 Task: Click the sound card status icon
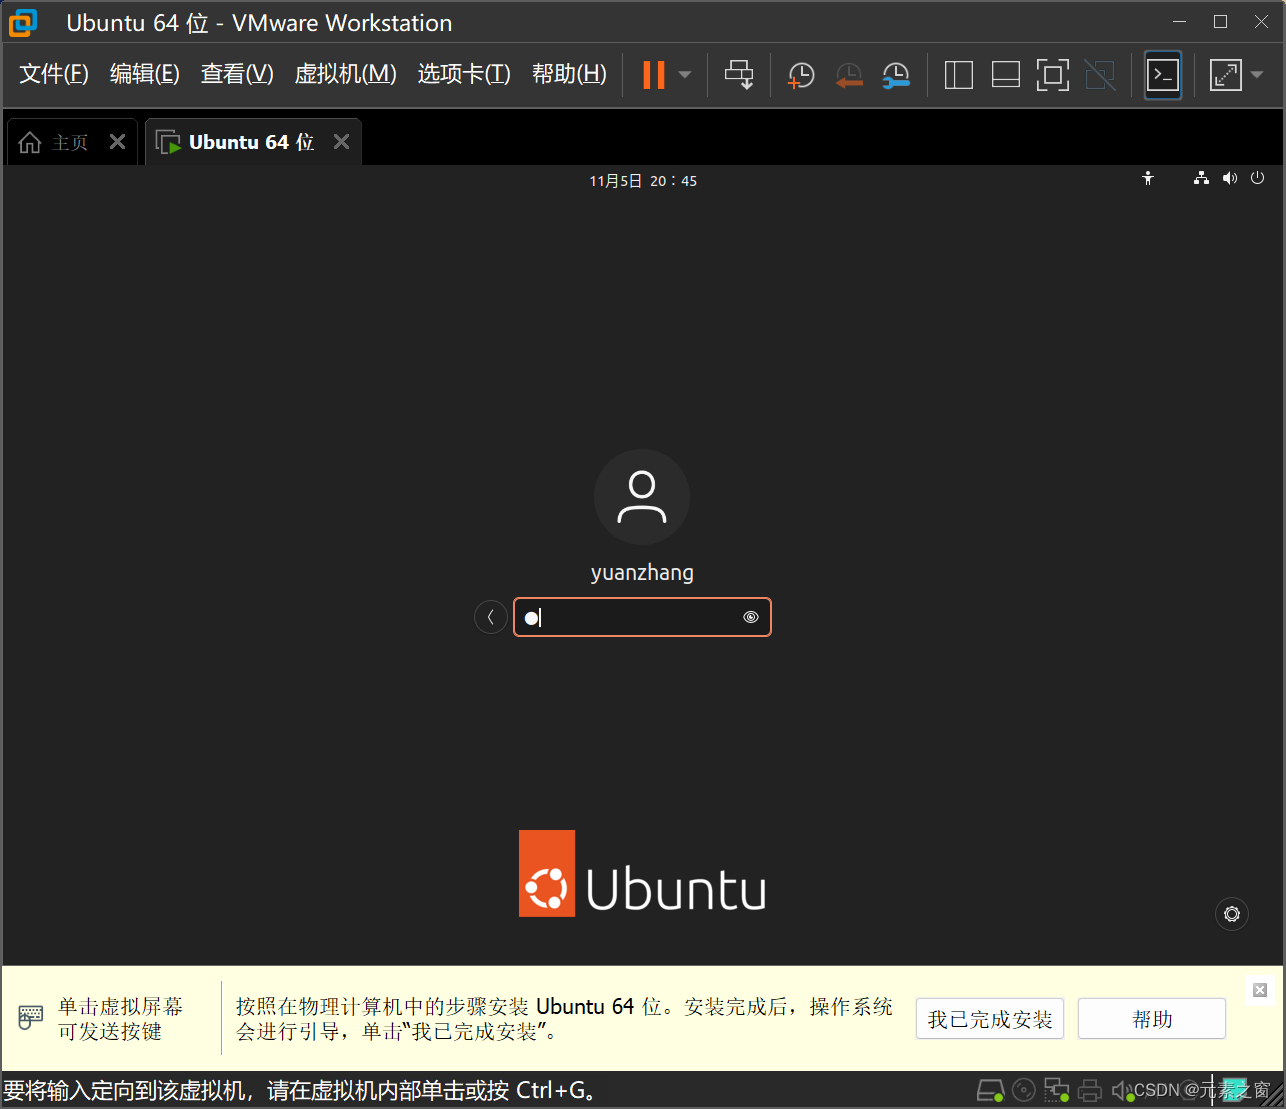(x=1121, y=1090)
